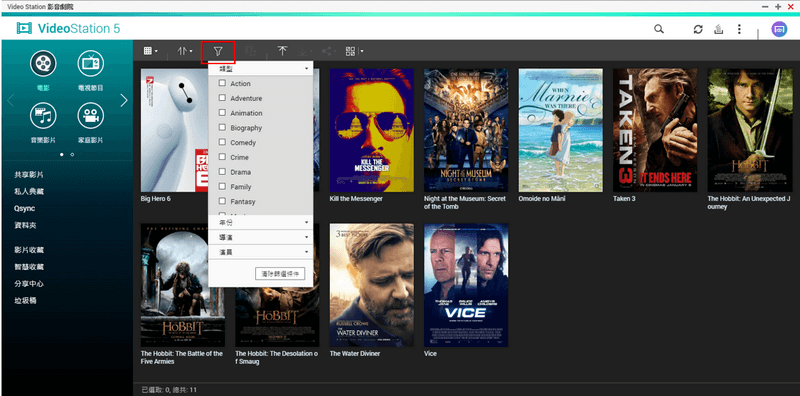Screen dimensions: 800x396
Task: Check the Action genre checkbox
Action: [x=222, y=83]
